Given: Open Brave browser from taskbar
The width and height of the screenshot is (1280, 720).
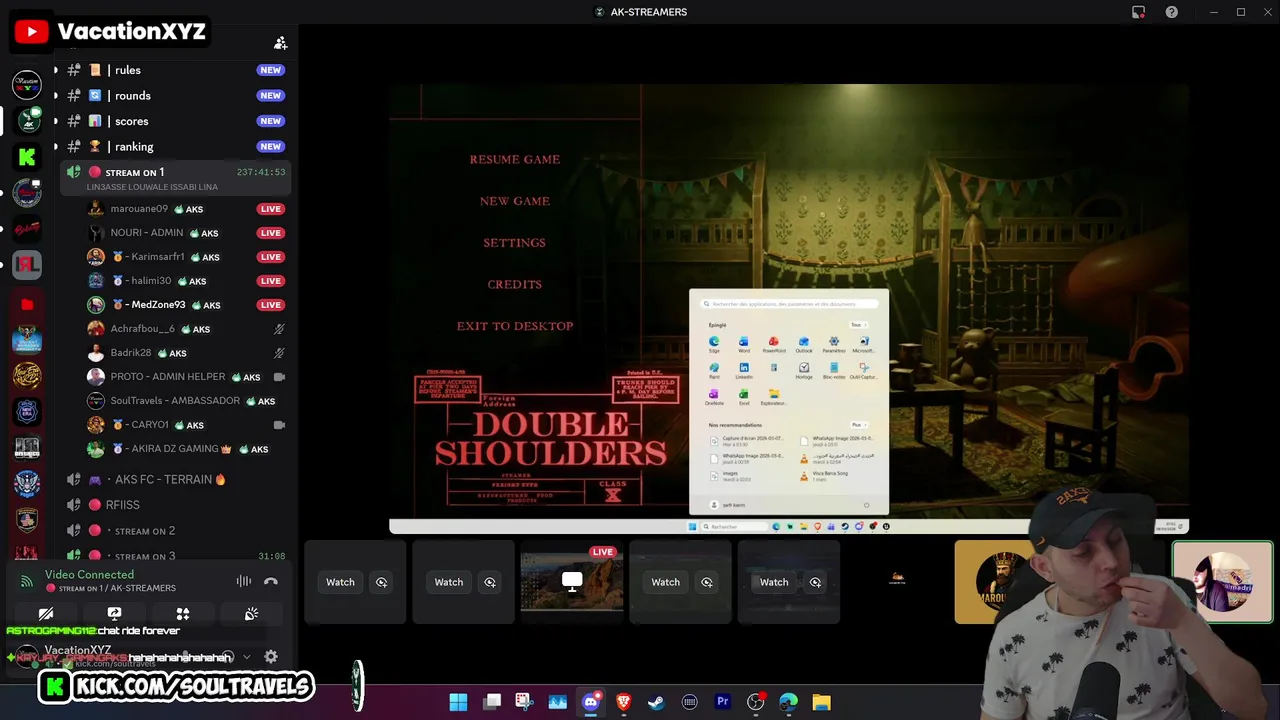Looking at the screenshot, I should pyautogui.click(x=623, y=702).
